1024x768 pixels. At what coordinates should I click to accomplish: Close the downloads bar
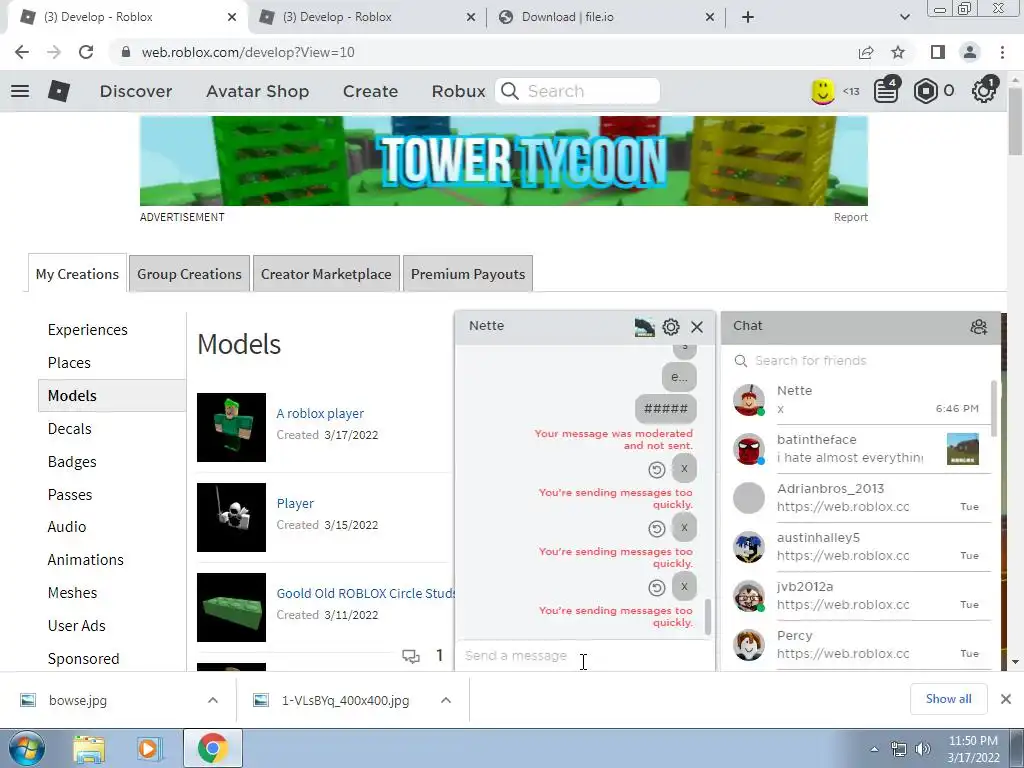pyautogui.click(x=1006, y=699)
